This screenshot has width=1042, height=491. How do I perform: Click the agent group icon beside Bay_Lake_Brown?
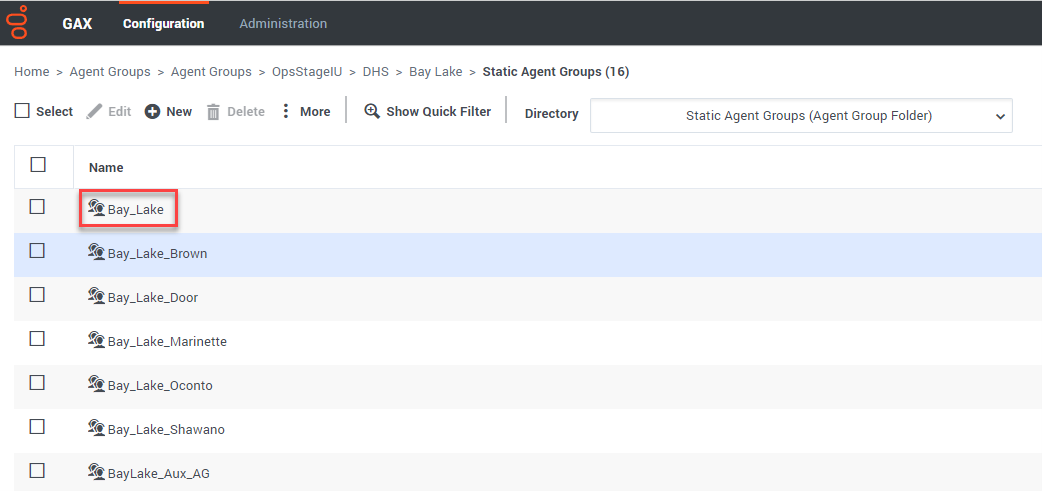(96, 253)
